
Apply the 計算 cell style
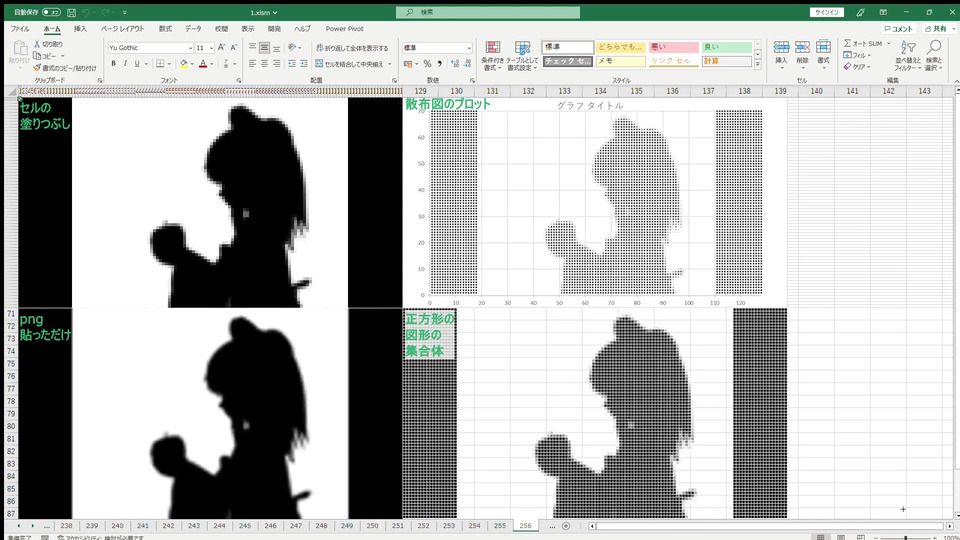[727, 61]
